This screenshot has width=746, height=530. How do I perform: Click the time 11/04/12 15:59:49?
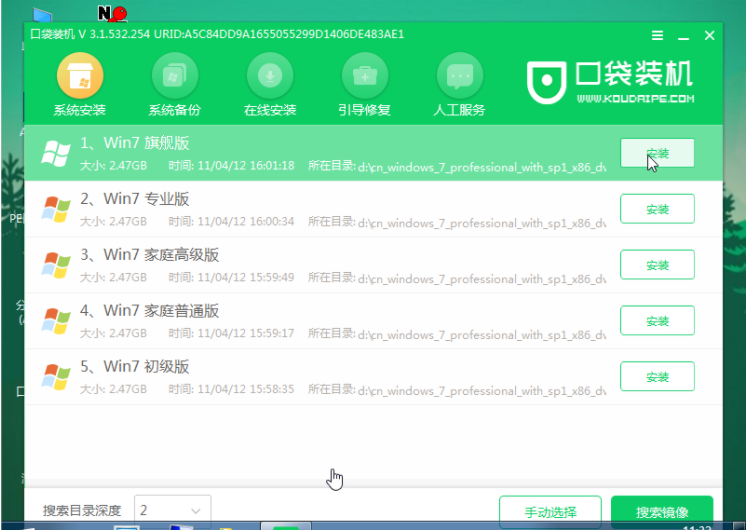coord(246,277)
